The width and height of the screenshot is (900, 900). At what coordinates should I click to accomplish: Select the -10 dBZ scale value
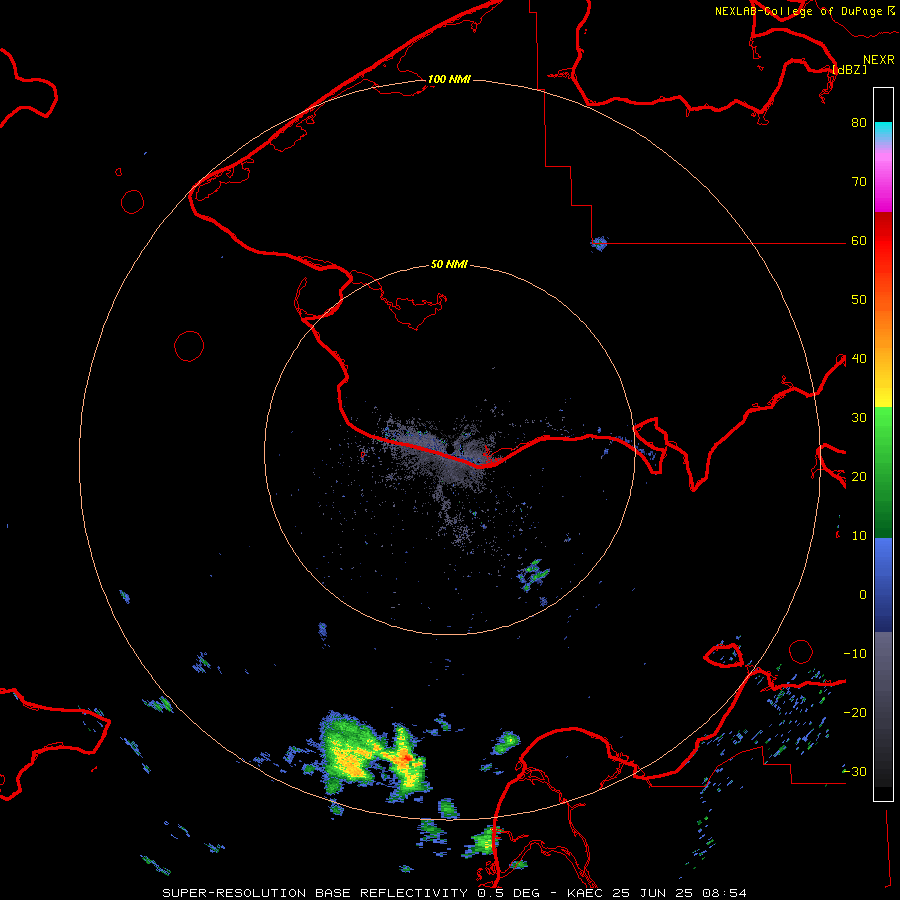click(x=855, y=653)
